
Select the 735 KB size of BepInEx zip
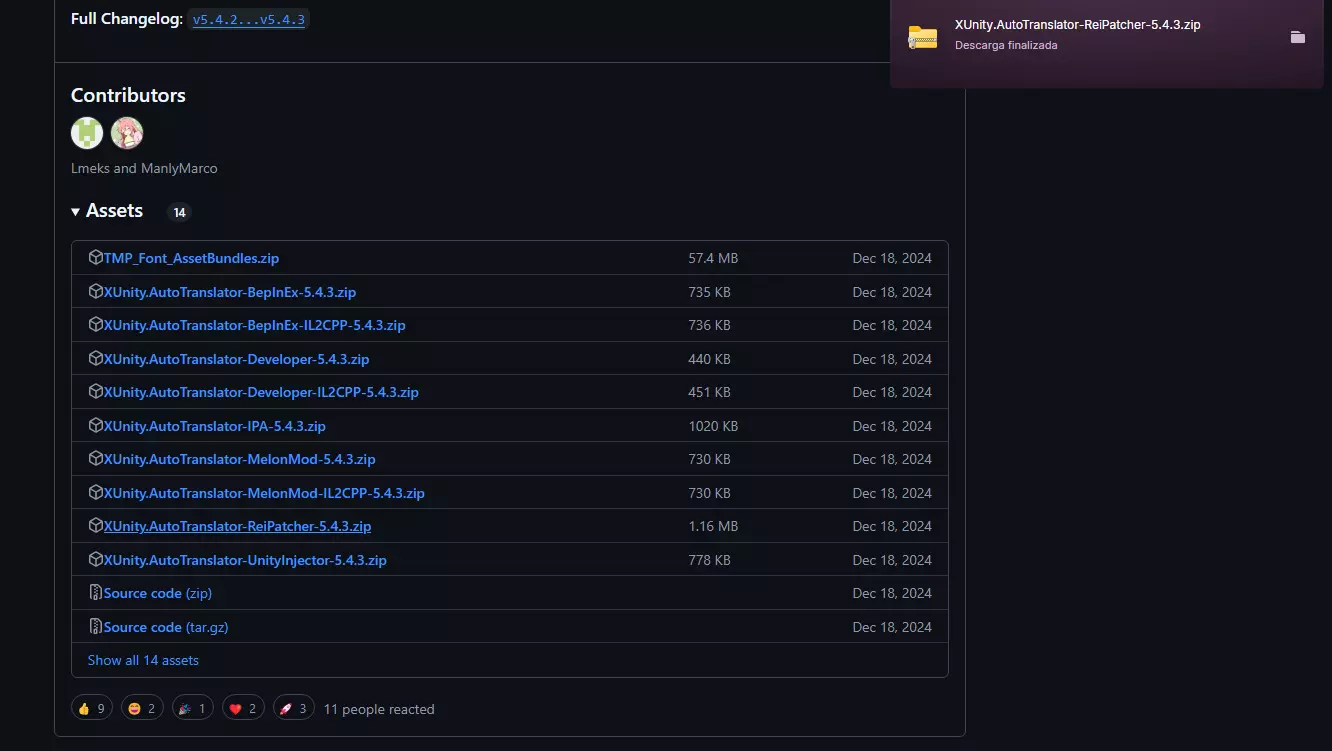pos(709,292)
